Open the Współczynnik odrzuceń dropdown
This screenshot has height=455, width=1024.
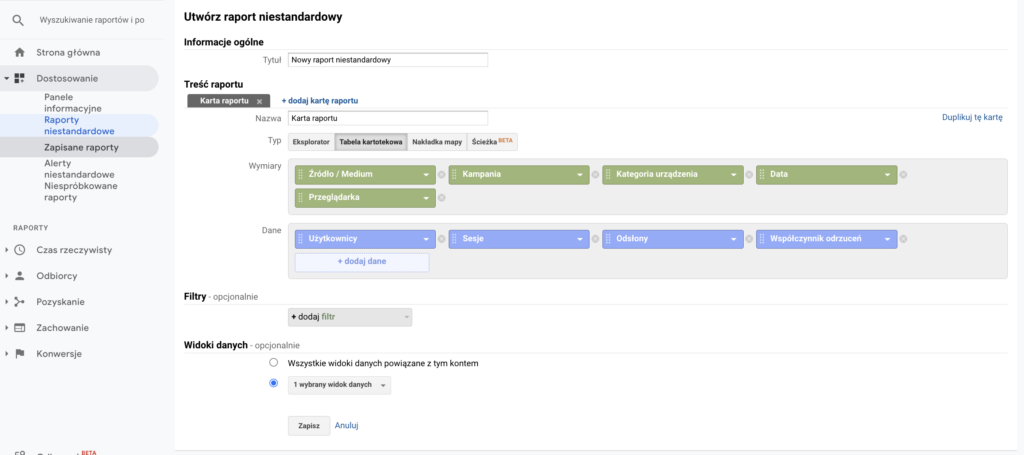(888, 239)
